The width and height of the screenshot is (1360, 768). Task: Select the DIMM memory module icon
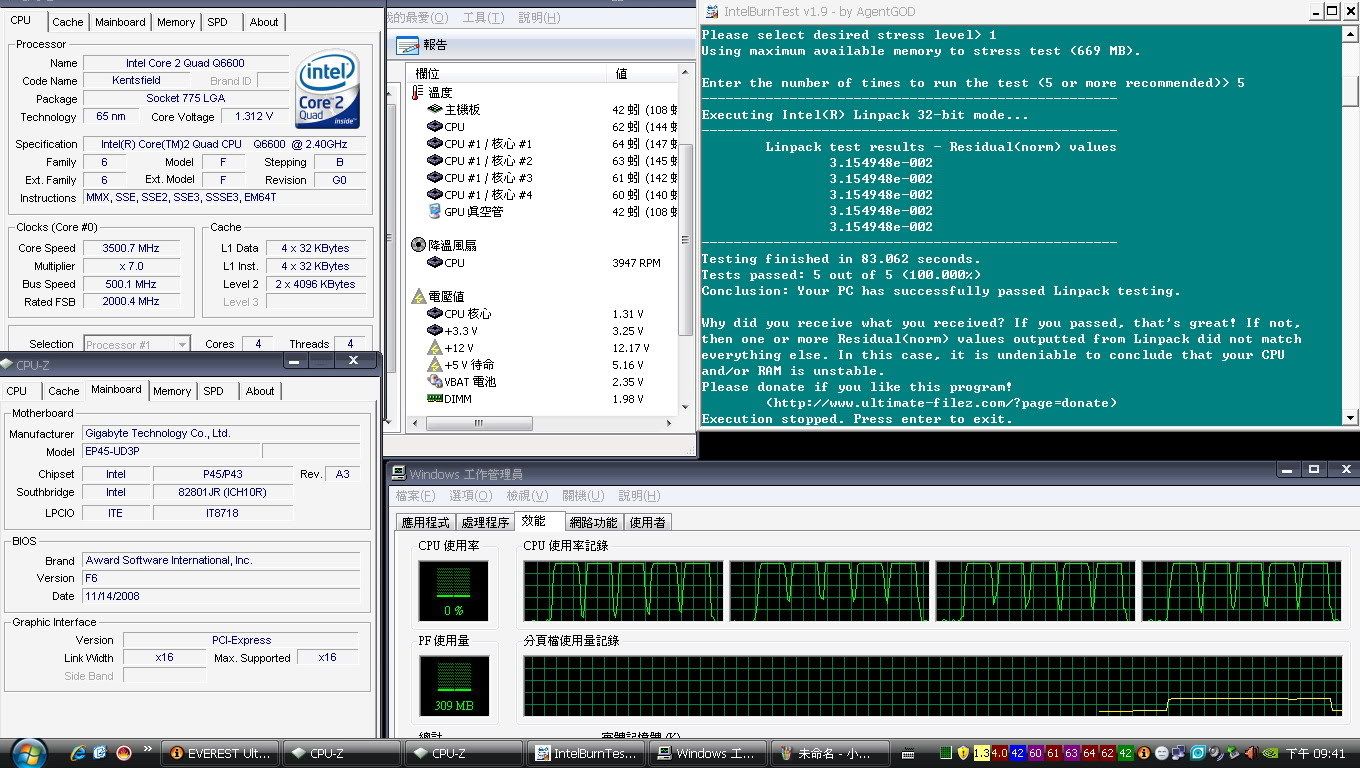pos(435,399)
